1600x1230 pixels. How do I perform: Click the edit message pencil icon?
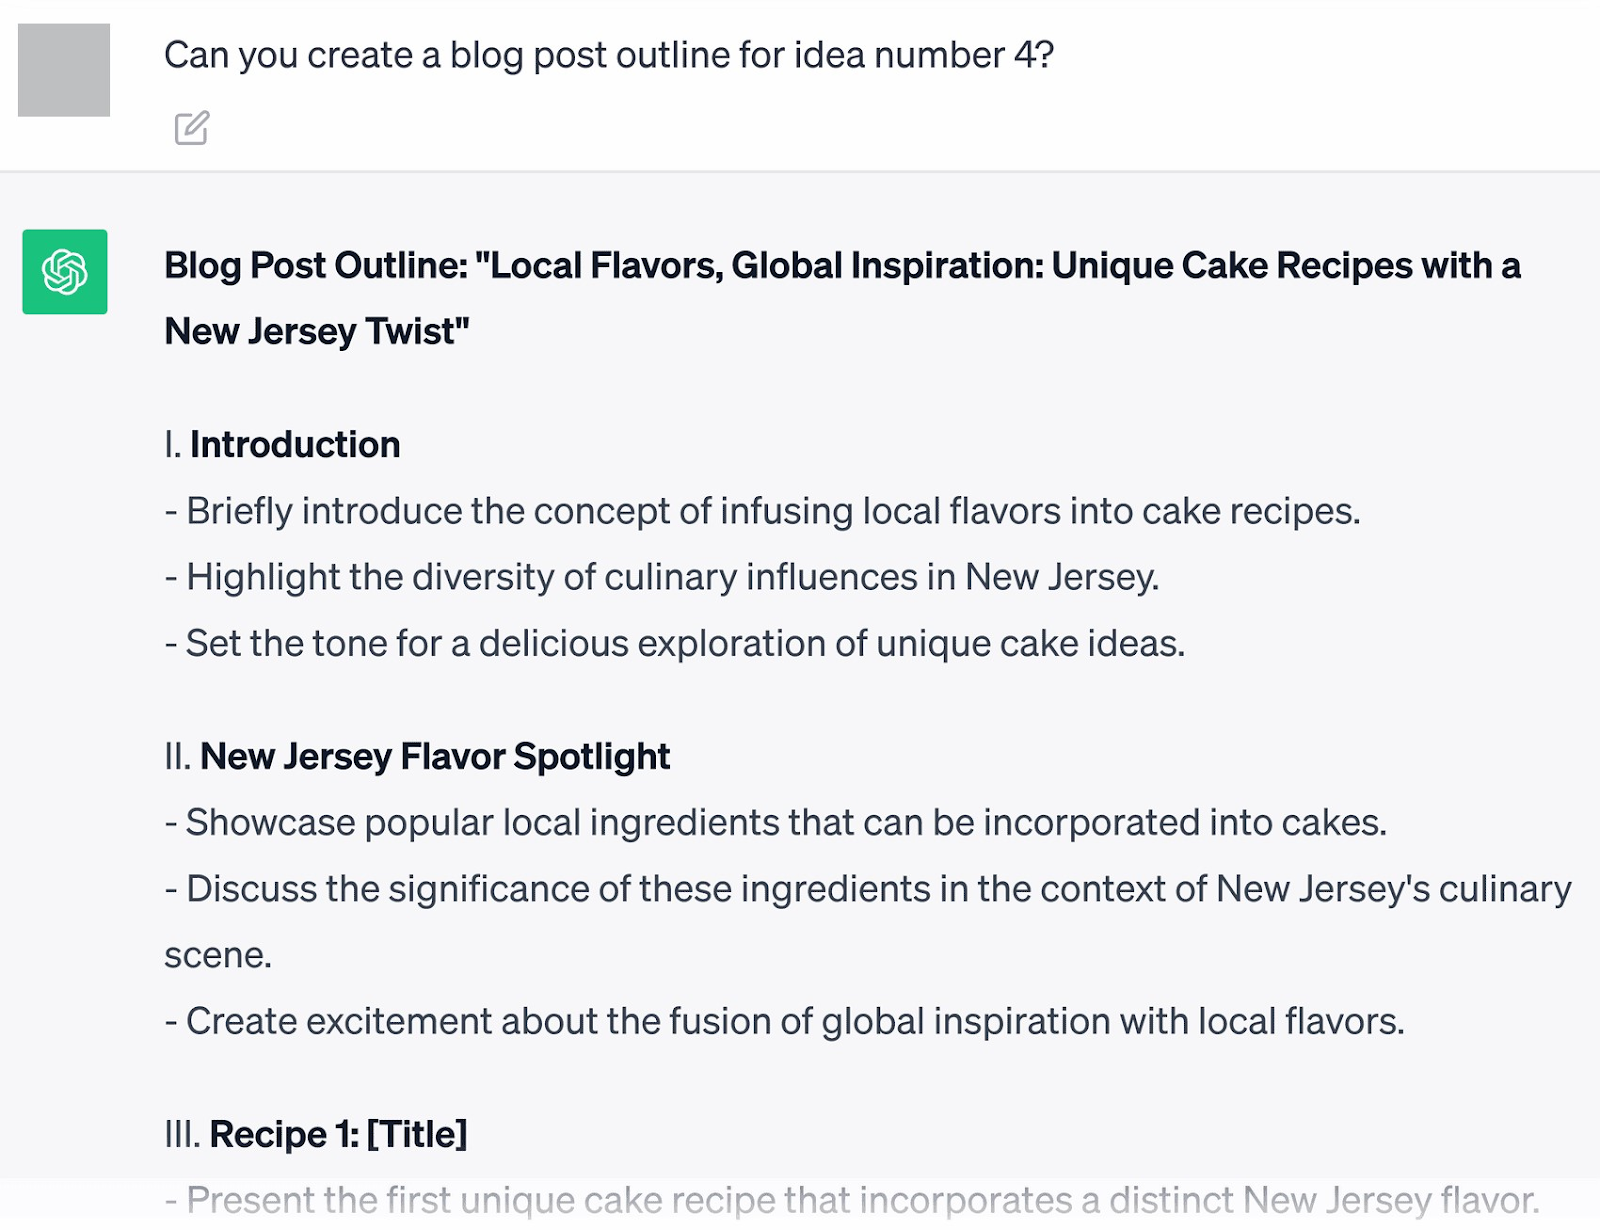pyautogui.click(x=191, y=127)
